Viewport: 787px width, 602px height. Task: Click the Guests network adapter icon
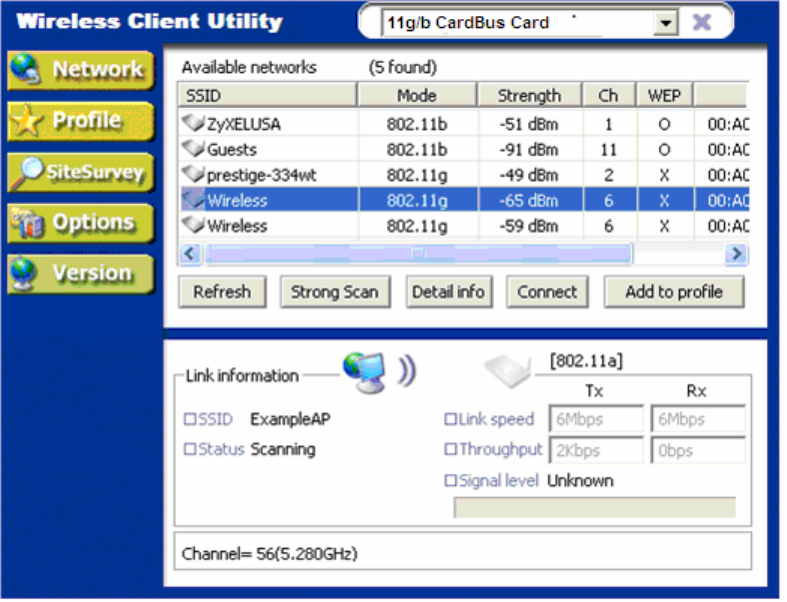pyautogui.click(x=193, y=149)
